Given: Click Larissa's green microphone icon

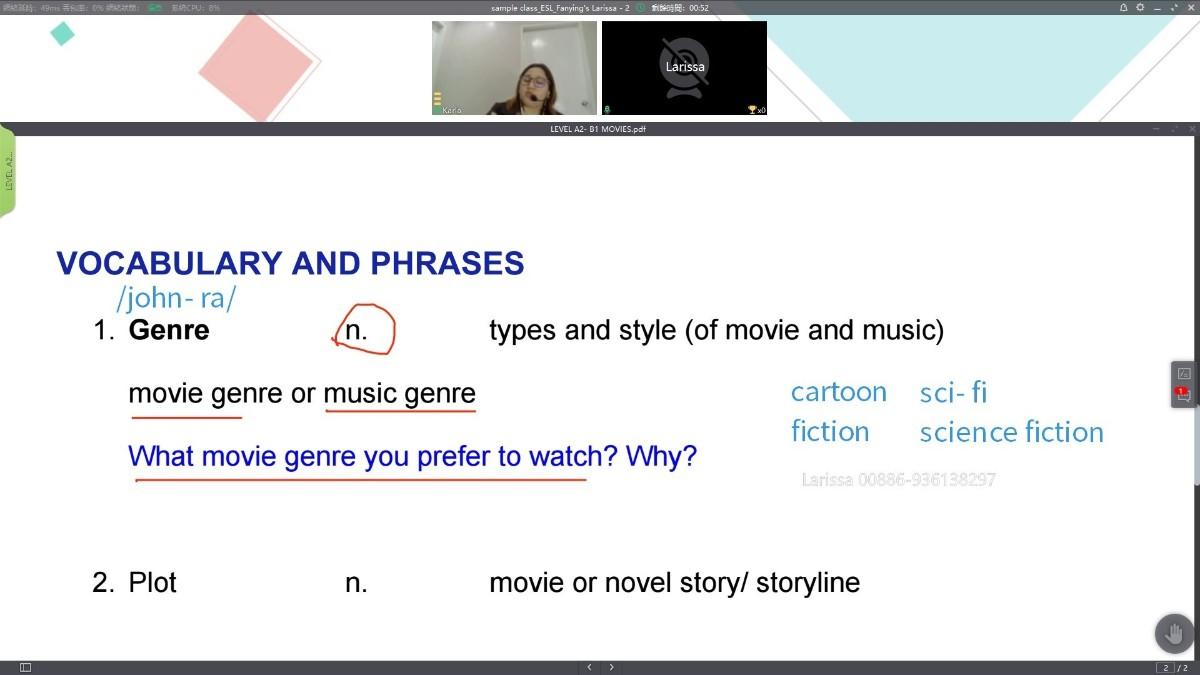Looking at the screenshot, I should click(x=607, y=110).
